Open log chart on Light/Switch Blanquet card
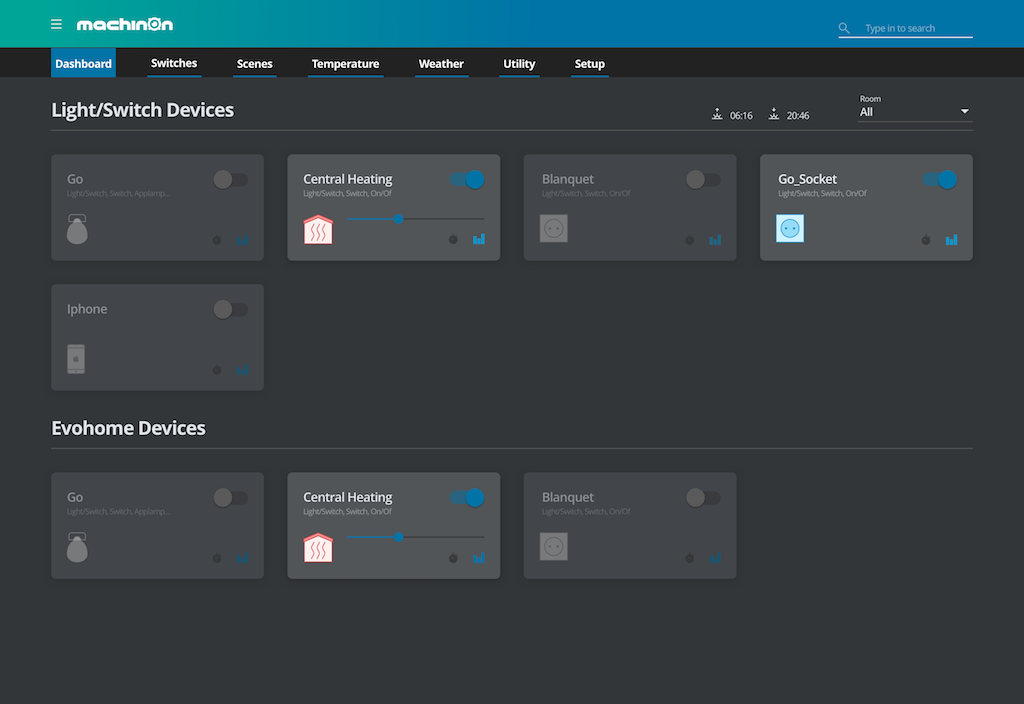1024x704 pixels. pyautogui.click(x=715, y=240)
